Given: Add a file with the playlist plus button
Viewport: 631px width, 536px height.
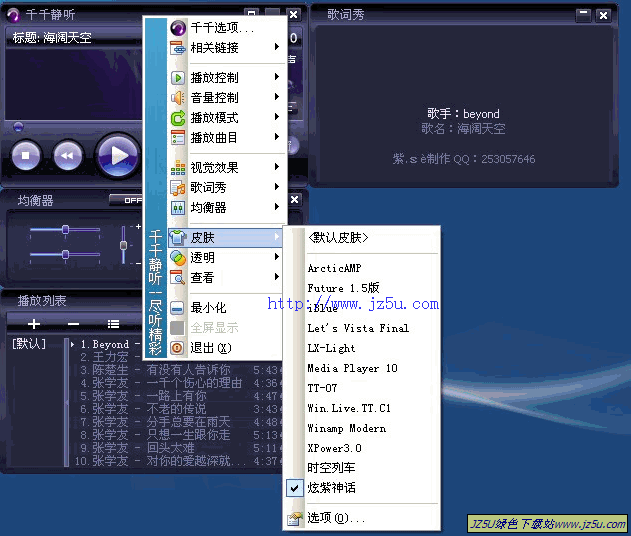Looking at the screenshot, I should 34,324.
